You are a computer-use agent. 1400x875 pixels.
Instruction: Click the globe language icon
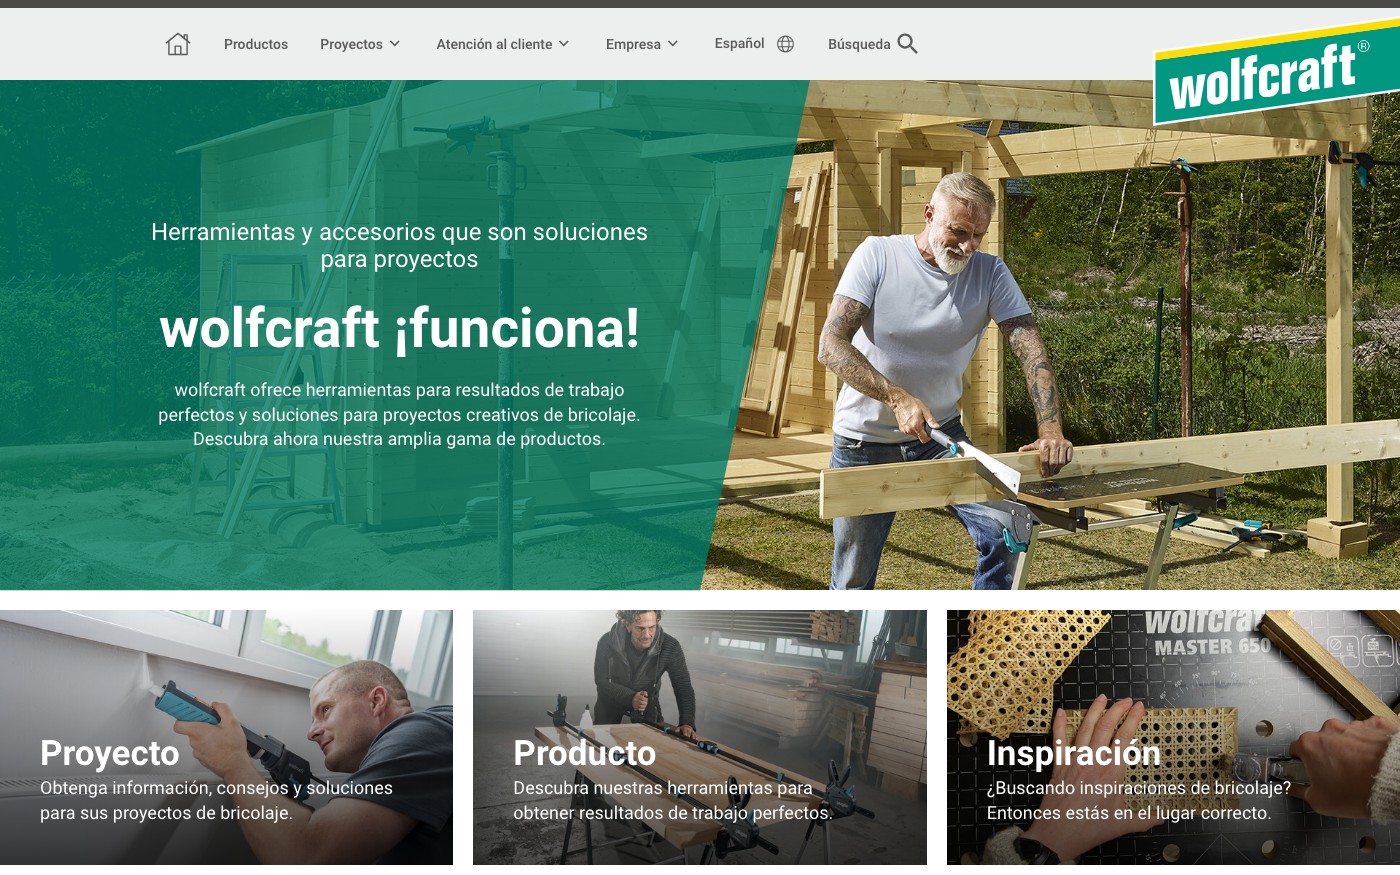click(786, 44)
